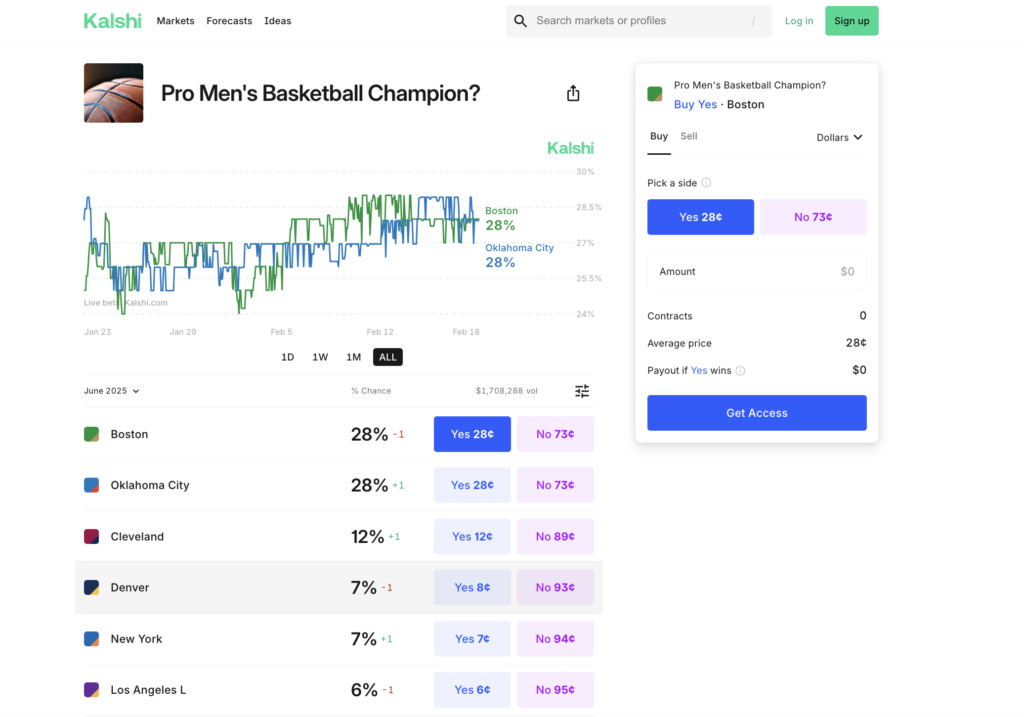Screen dimensions: 1024x717
Task: Switch to the Buy tab
Action: (x=659, y=136)
